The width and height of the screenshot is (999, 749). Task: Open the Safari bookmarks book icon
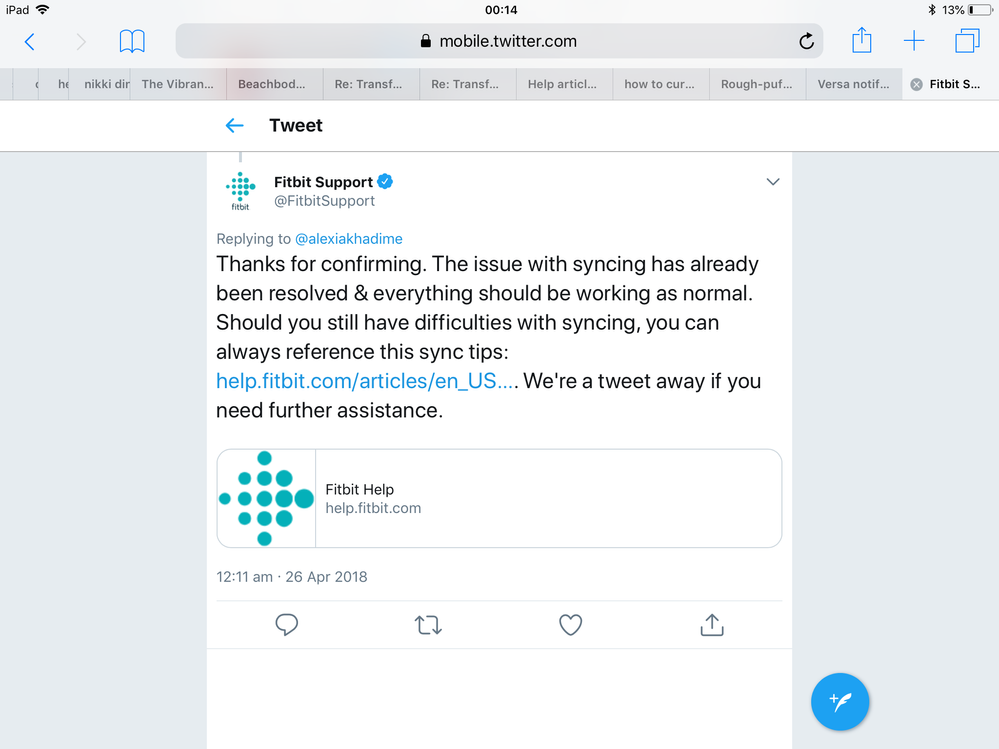tap(132, 41)
